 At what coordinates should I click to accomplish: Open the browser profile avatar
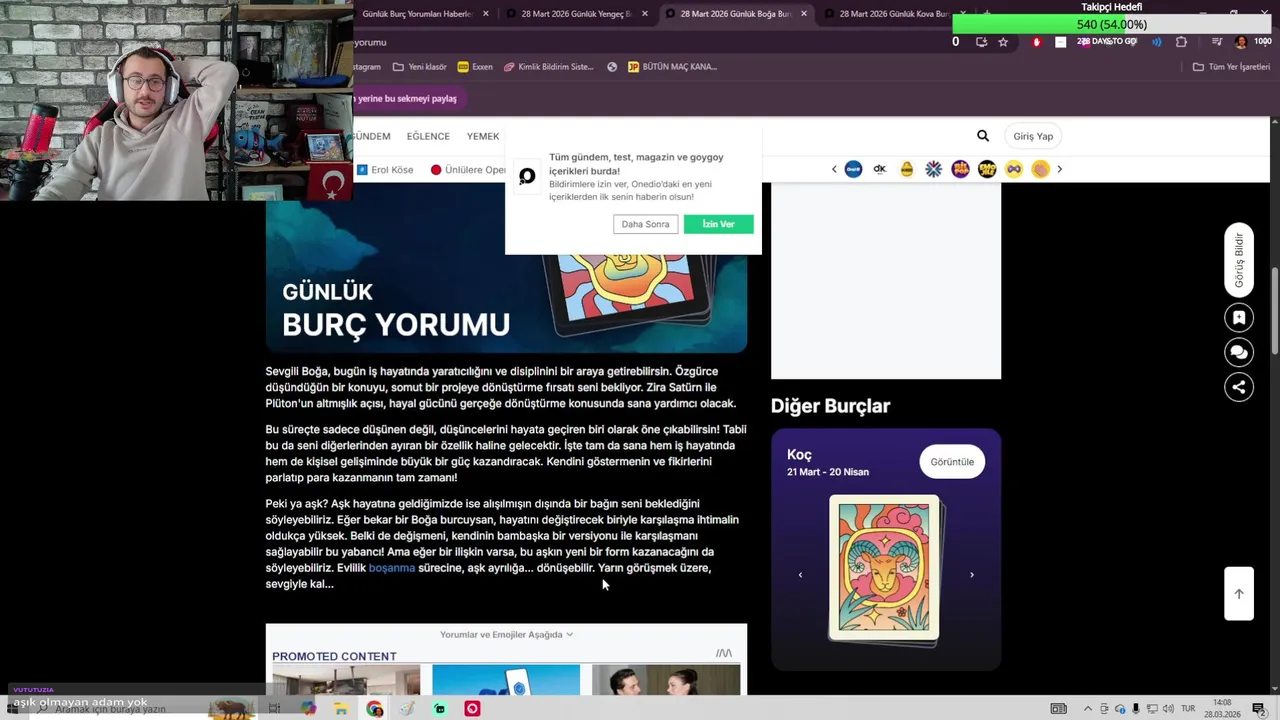coord(1240,42)
